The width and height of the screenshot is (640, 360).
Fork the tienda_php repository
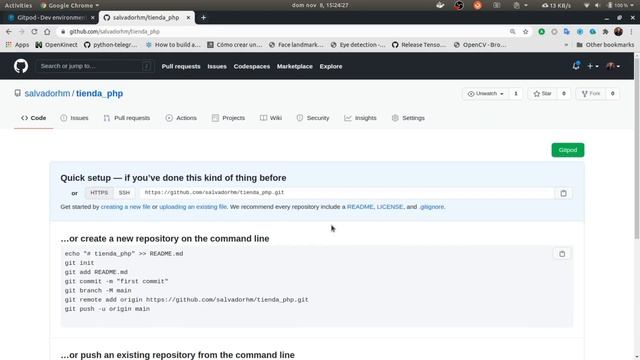click(591, 94)
